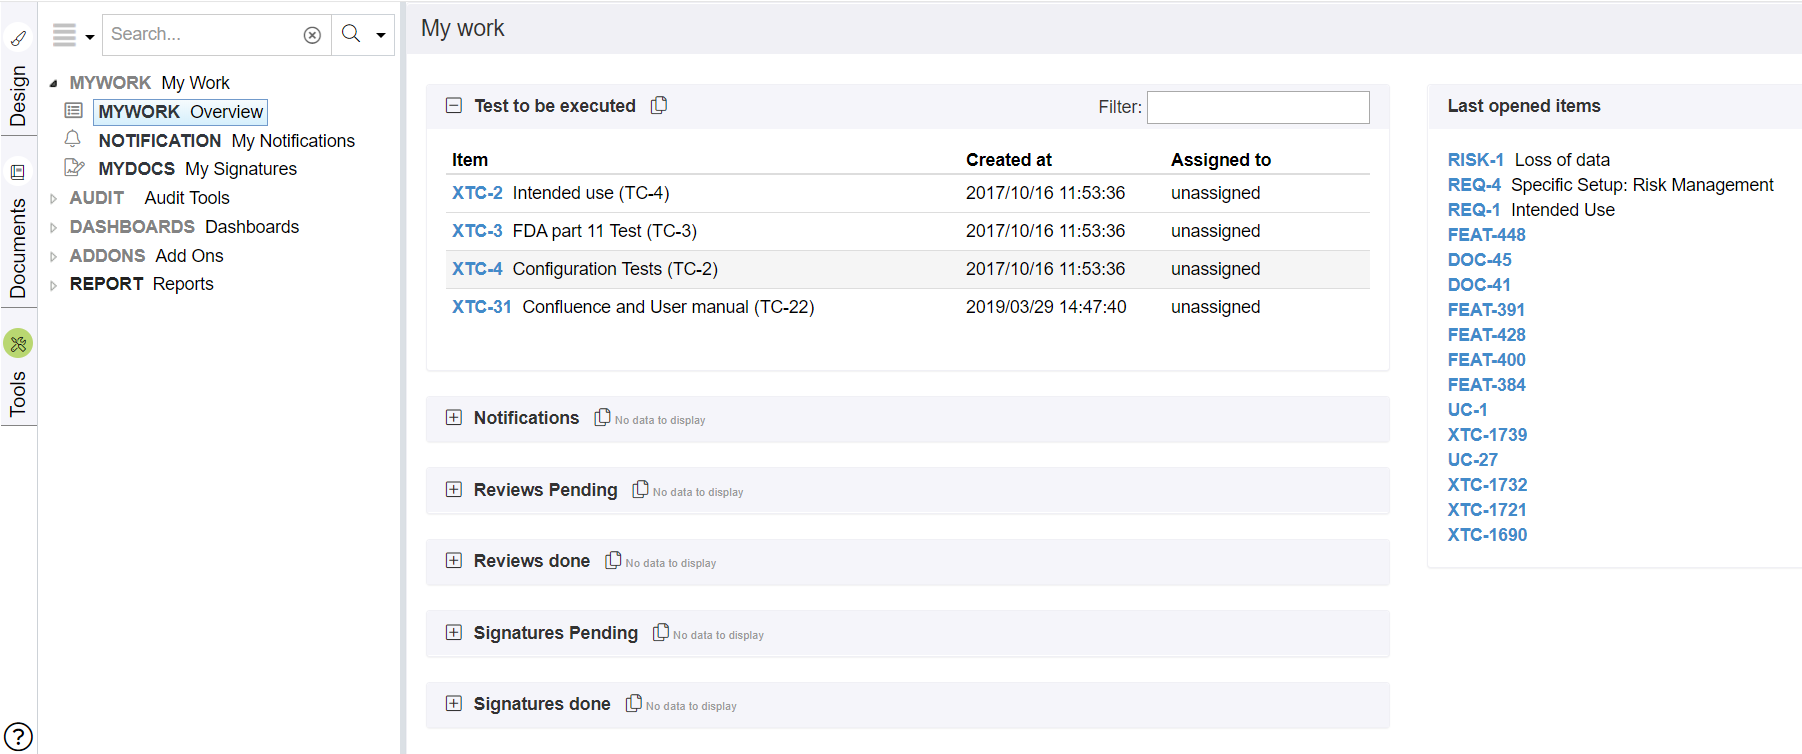Click the notification bell icon next to NOTIFICATION
The height and width of the screenshot is (754, 1802).
tap(73, 139)
